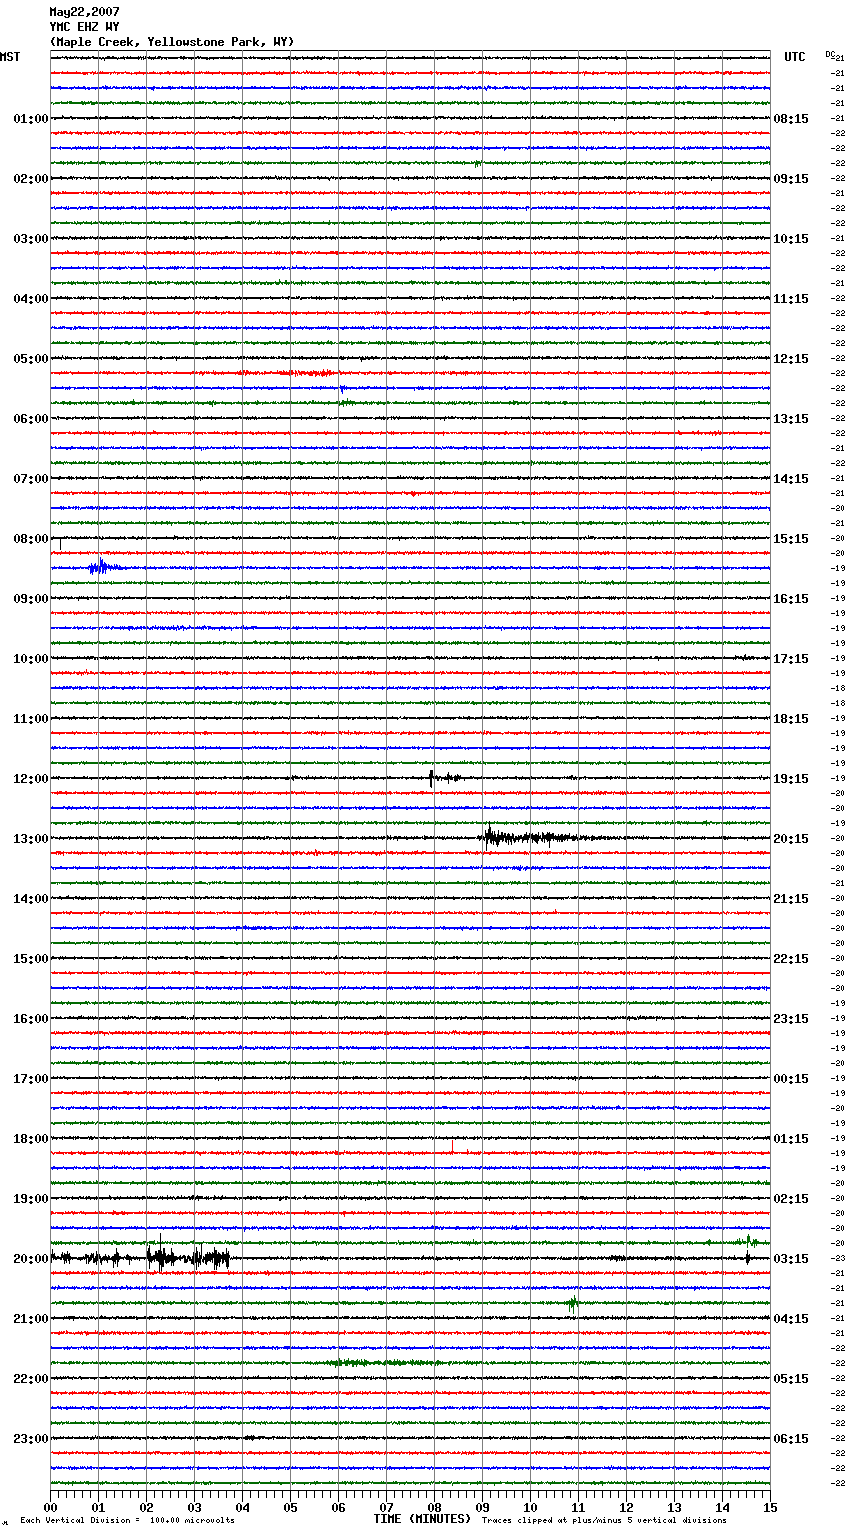The width and height of the screenshot is (850, 1534).
Task: Click the 01:00 MST time label
Action: [31, 119]
